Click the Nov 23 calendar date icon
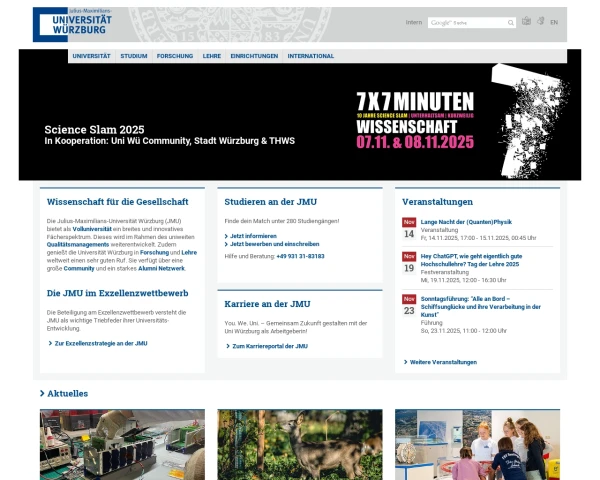600x480 pixels. coord(409,305)
